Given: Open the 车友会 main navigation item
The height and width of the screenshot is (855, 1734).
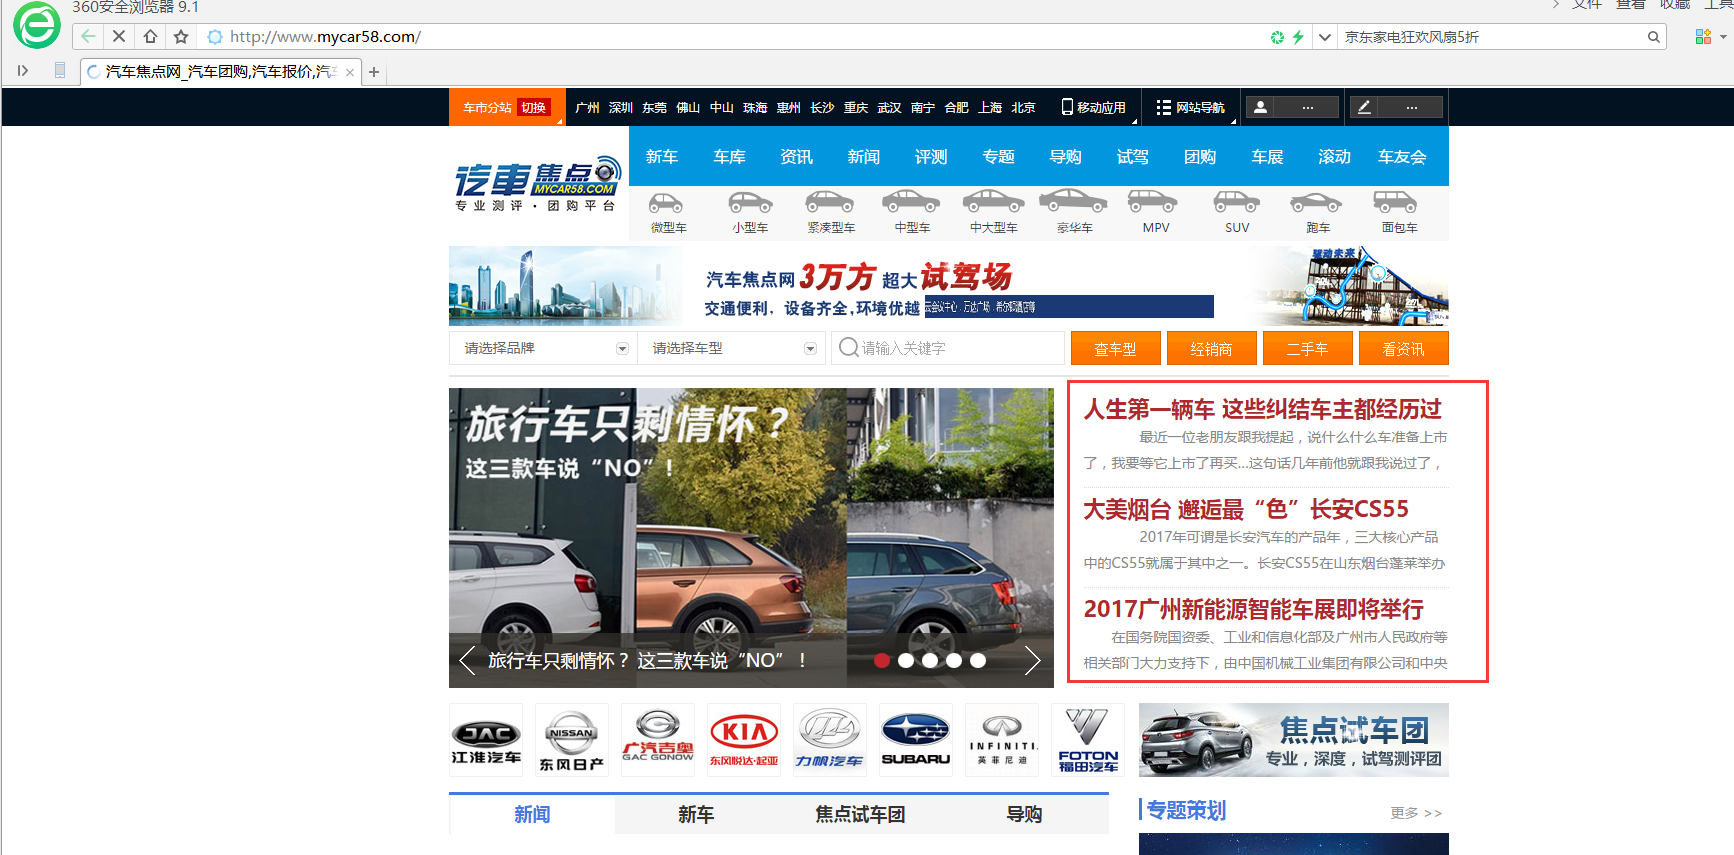Looking at the screenshot, I should [1402, 157].
